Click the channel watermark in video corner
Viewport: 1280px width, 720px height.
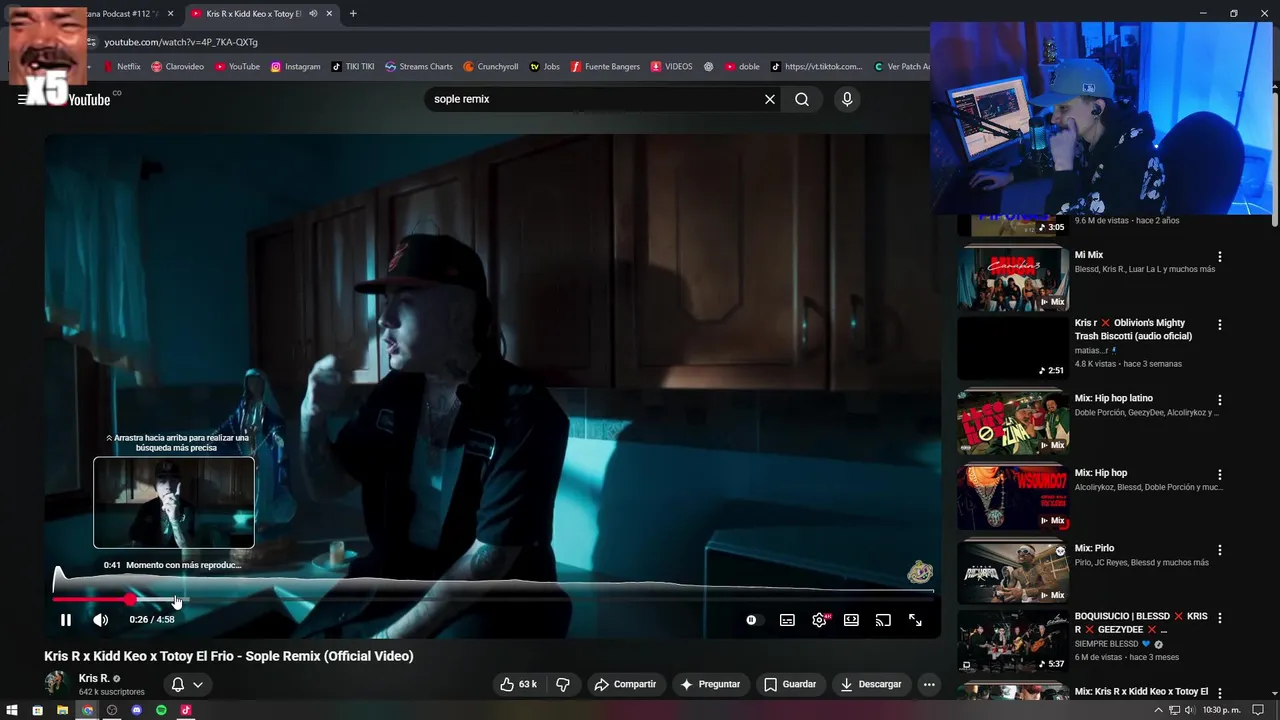(x=920, y=572)
